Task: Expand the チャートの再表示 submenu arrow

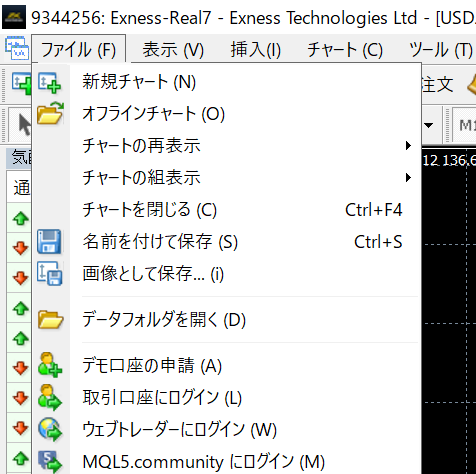Action: pyautogui.click(x=408, y=145)
